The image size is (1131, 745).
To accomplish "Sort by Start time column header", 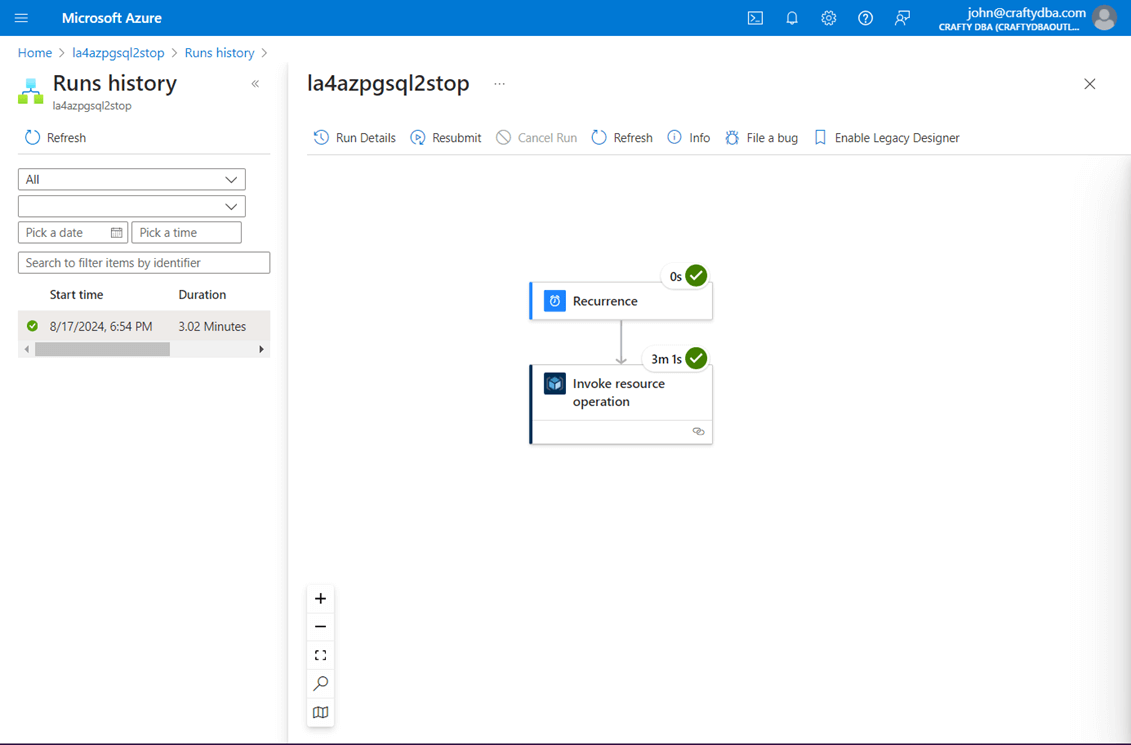I will tap(76, 294).
